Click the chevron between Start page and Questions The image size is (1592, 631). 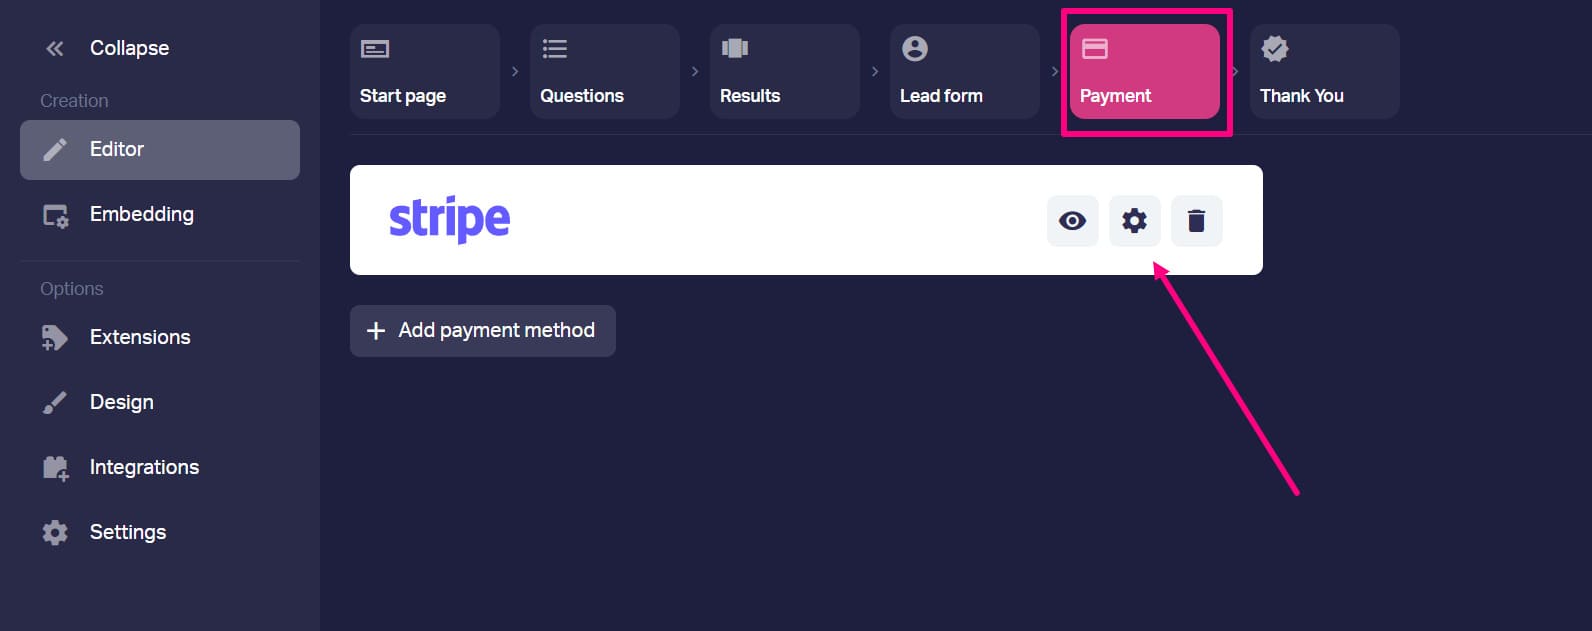[515, 72]
